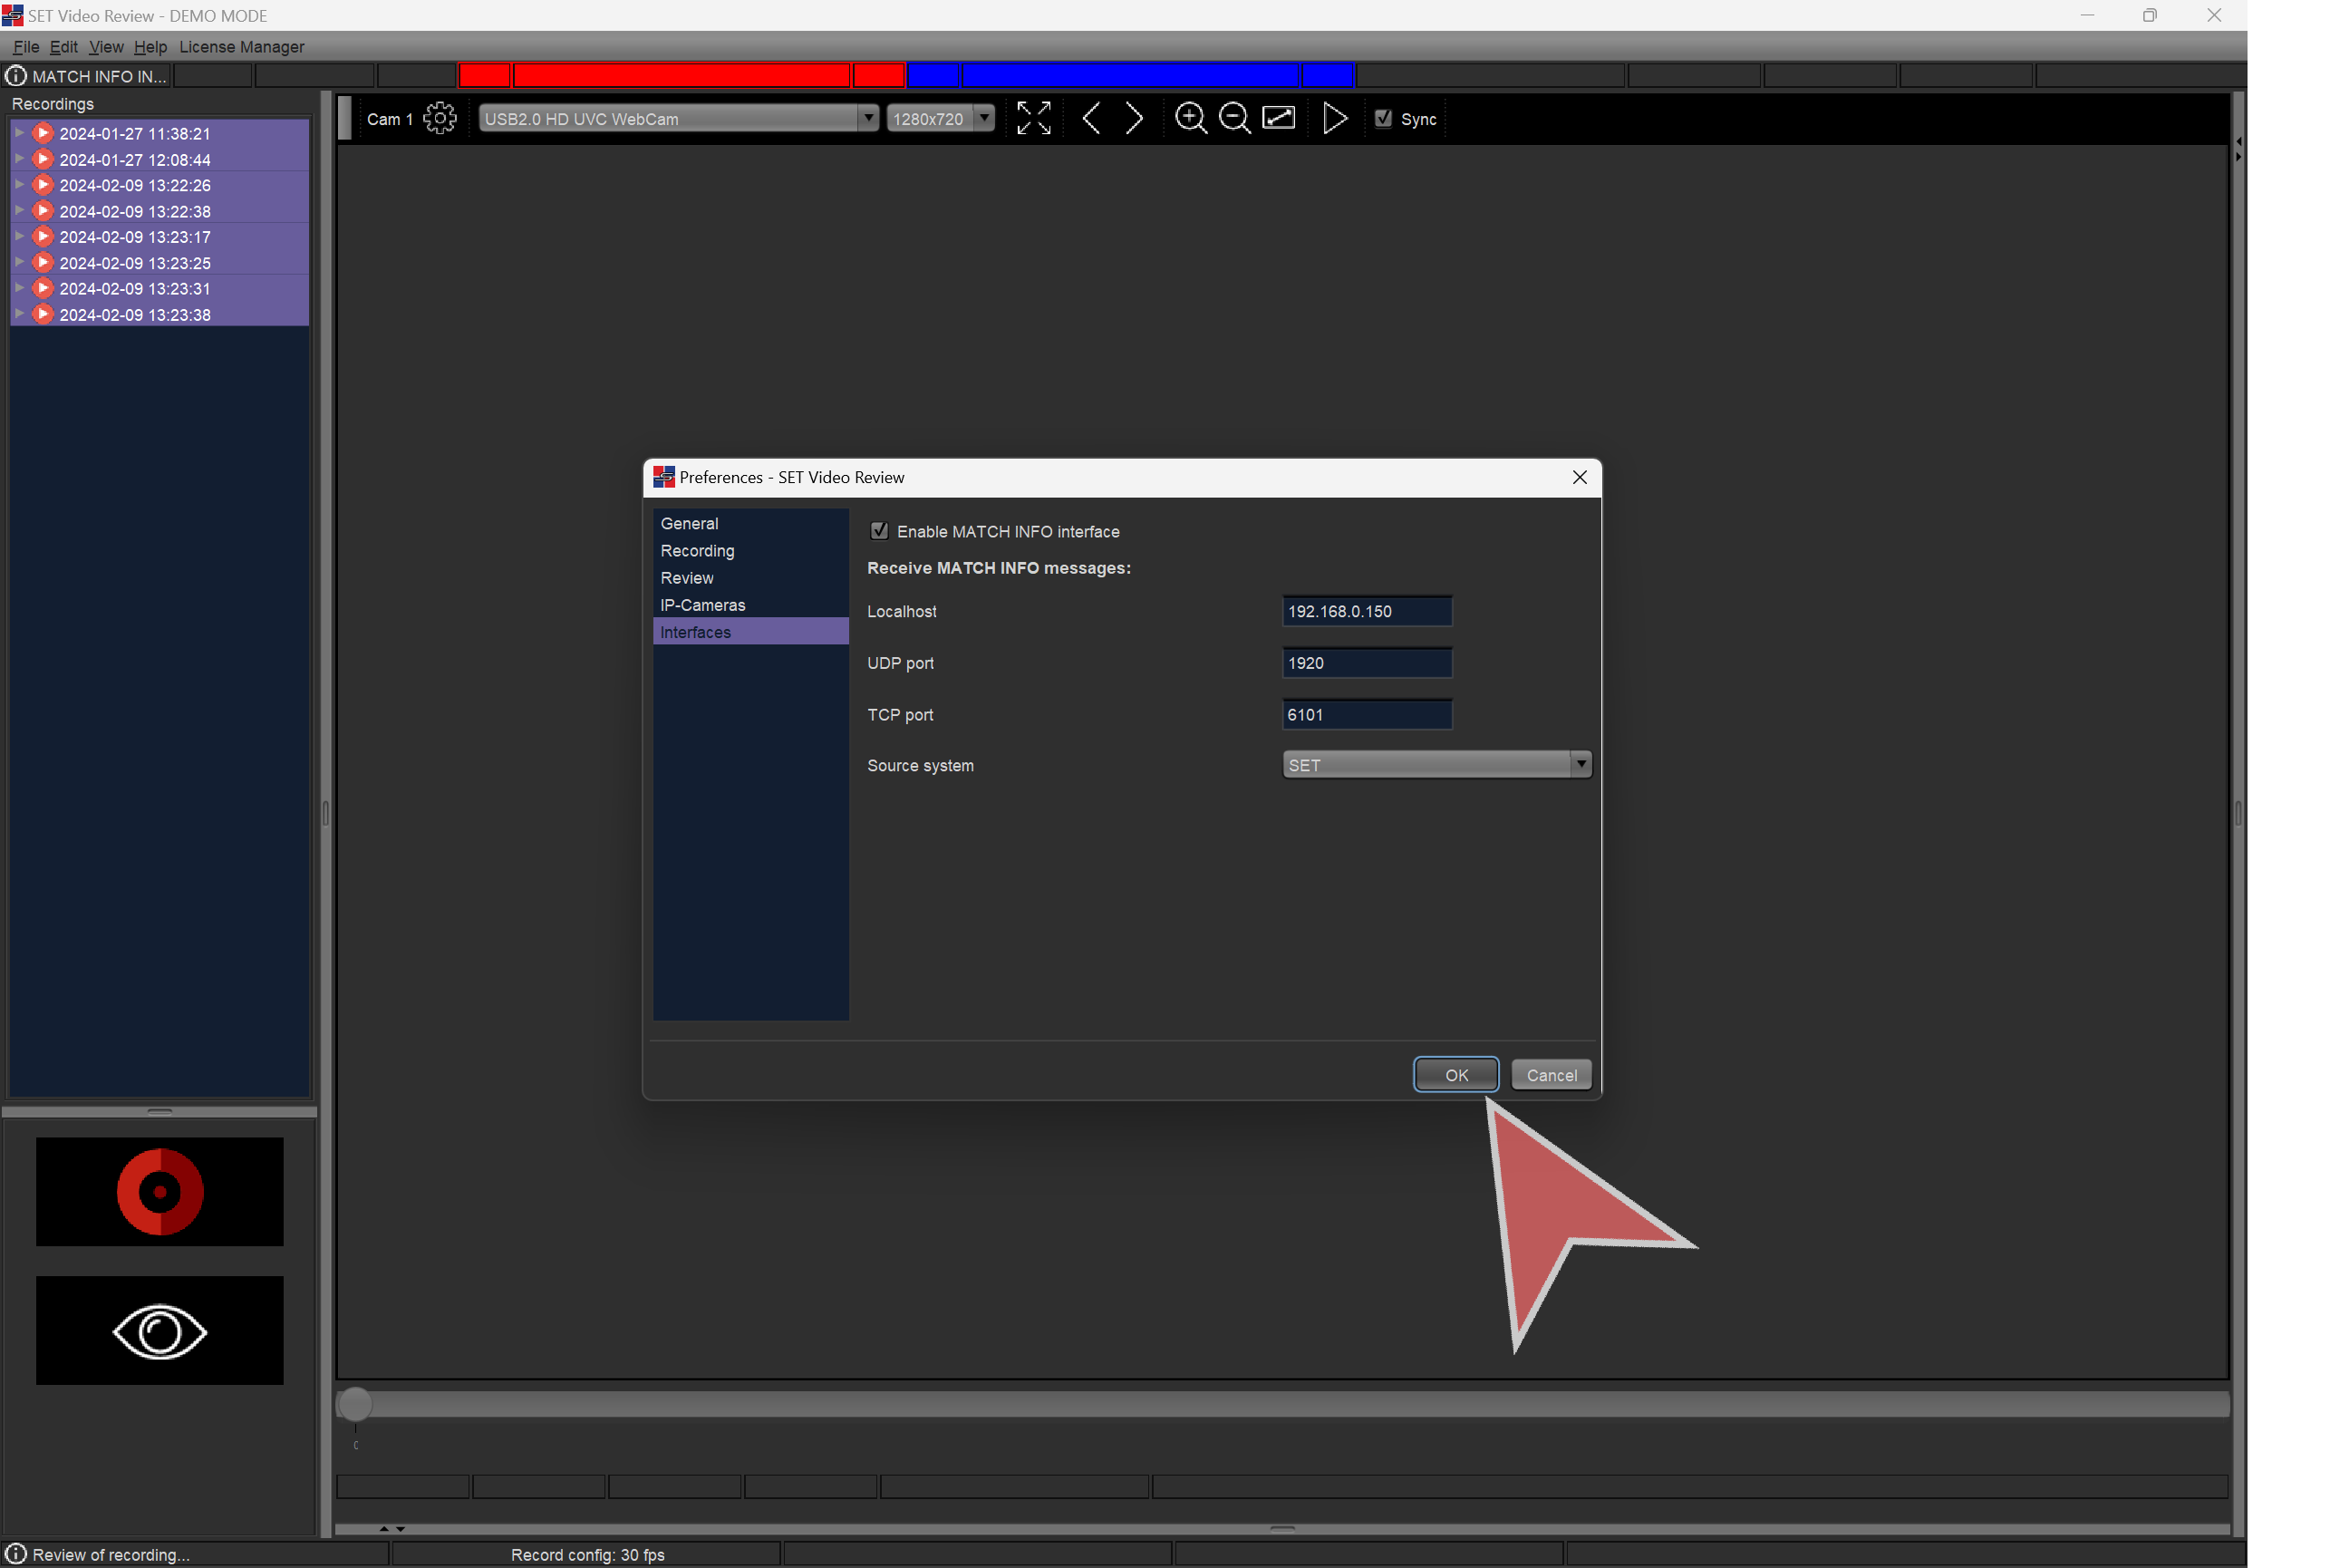Click the eye review button

click(160, 1330)
